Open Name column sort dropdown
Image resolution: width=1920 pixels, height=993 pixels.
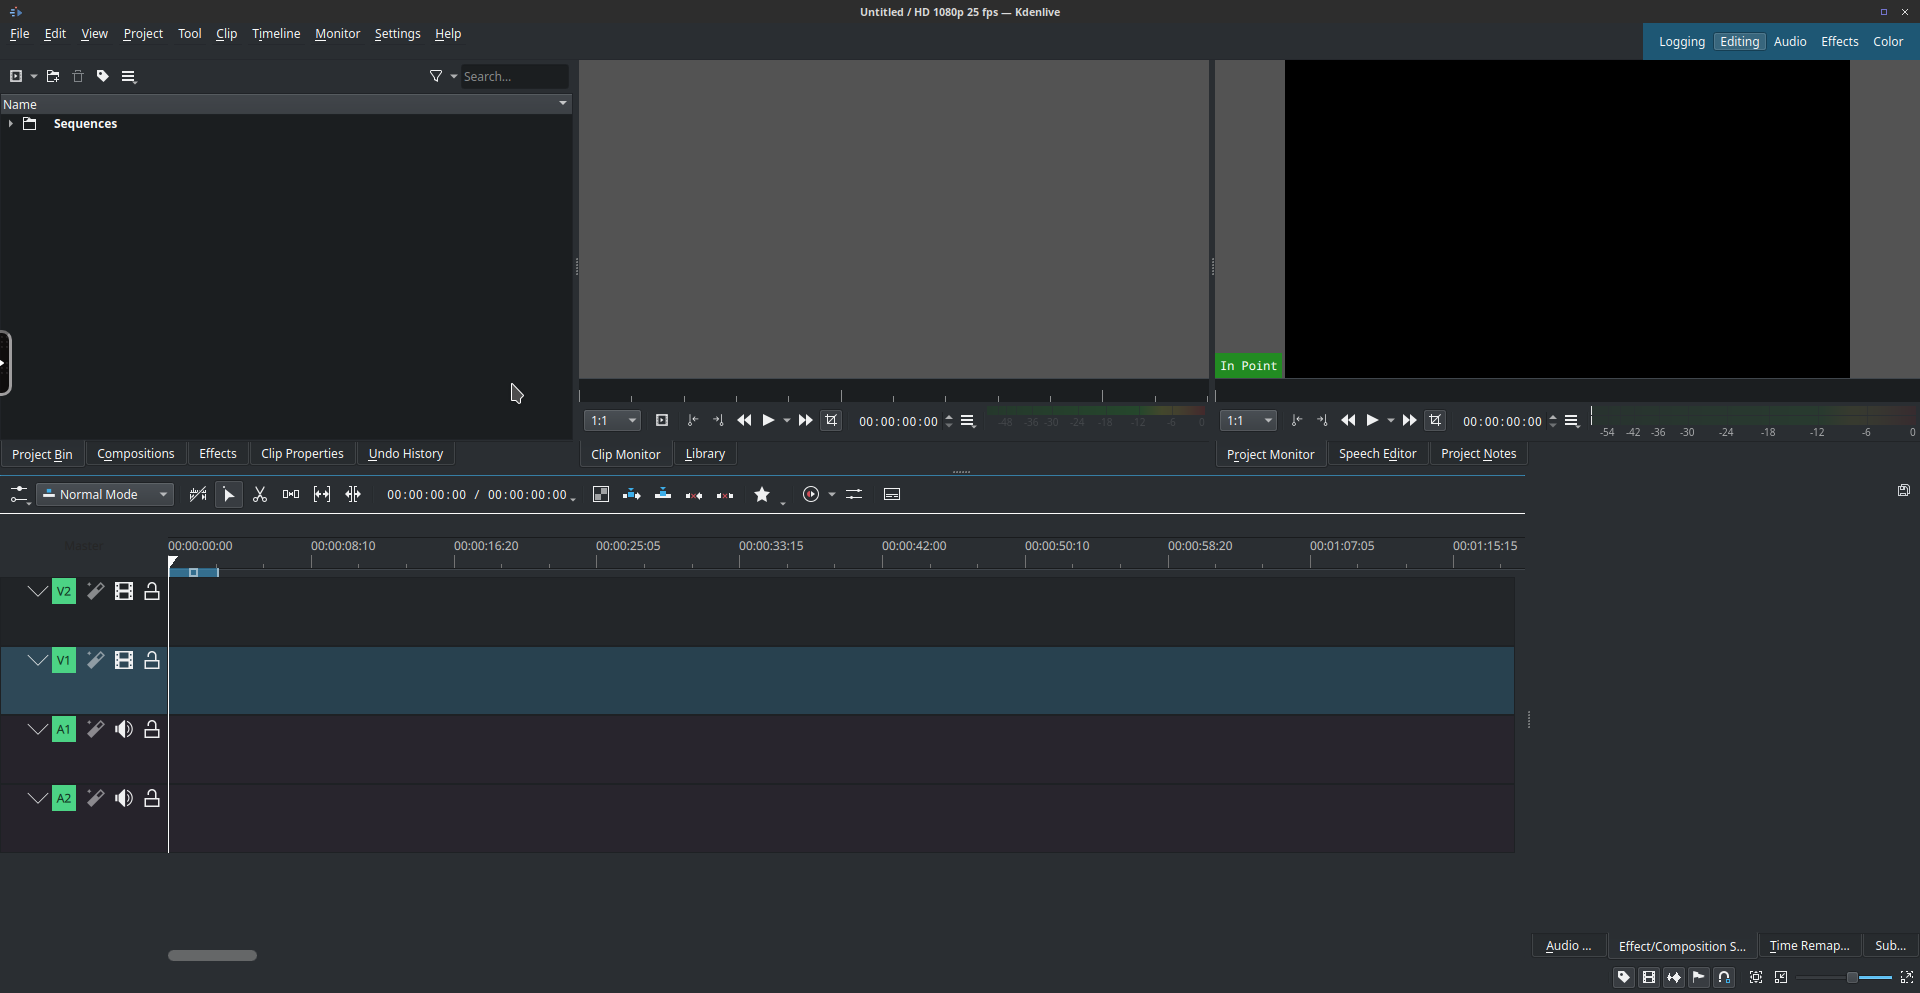(563, 104)
